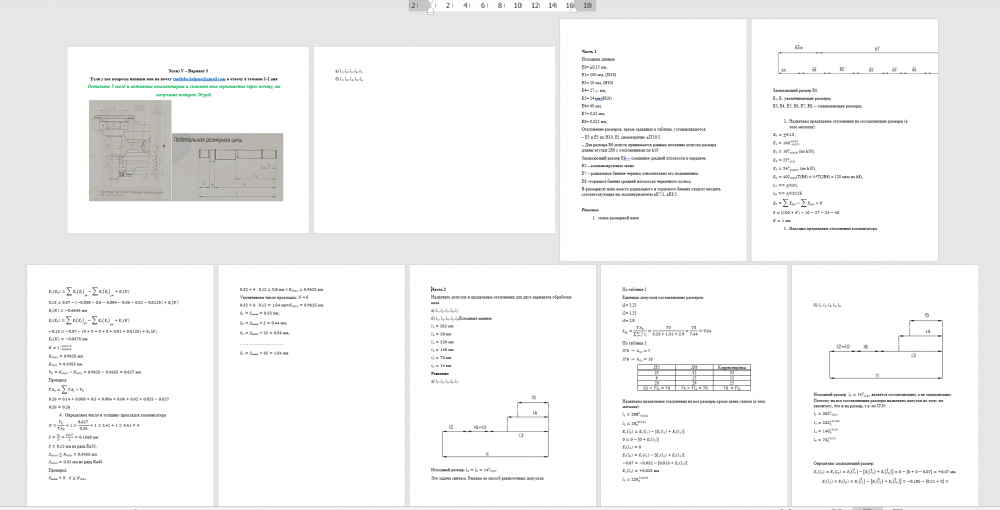
Task: Click the hanging indent marker on ruler
Action: [430, 10]
